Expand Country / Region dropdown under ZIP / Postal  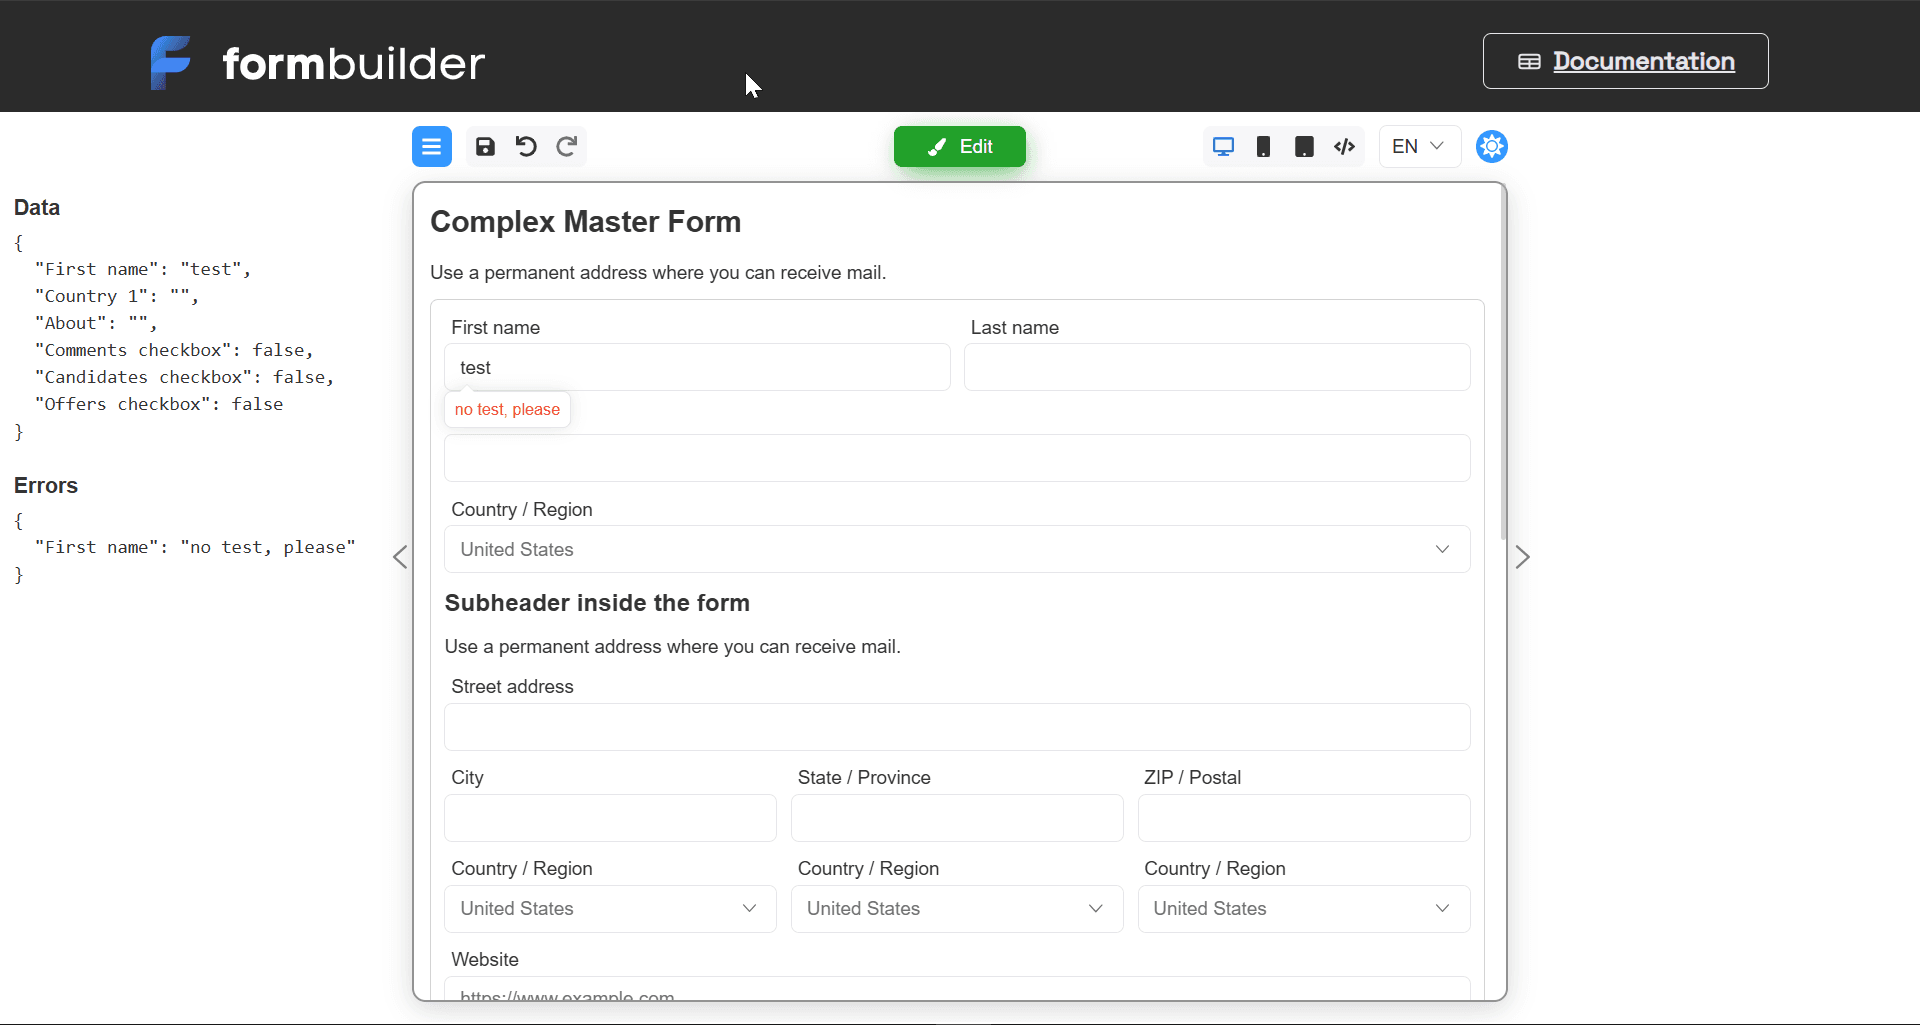pos(1303,909)
